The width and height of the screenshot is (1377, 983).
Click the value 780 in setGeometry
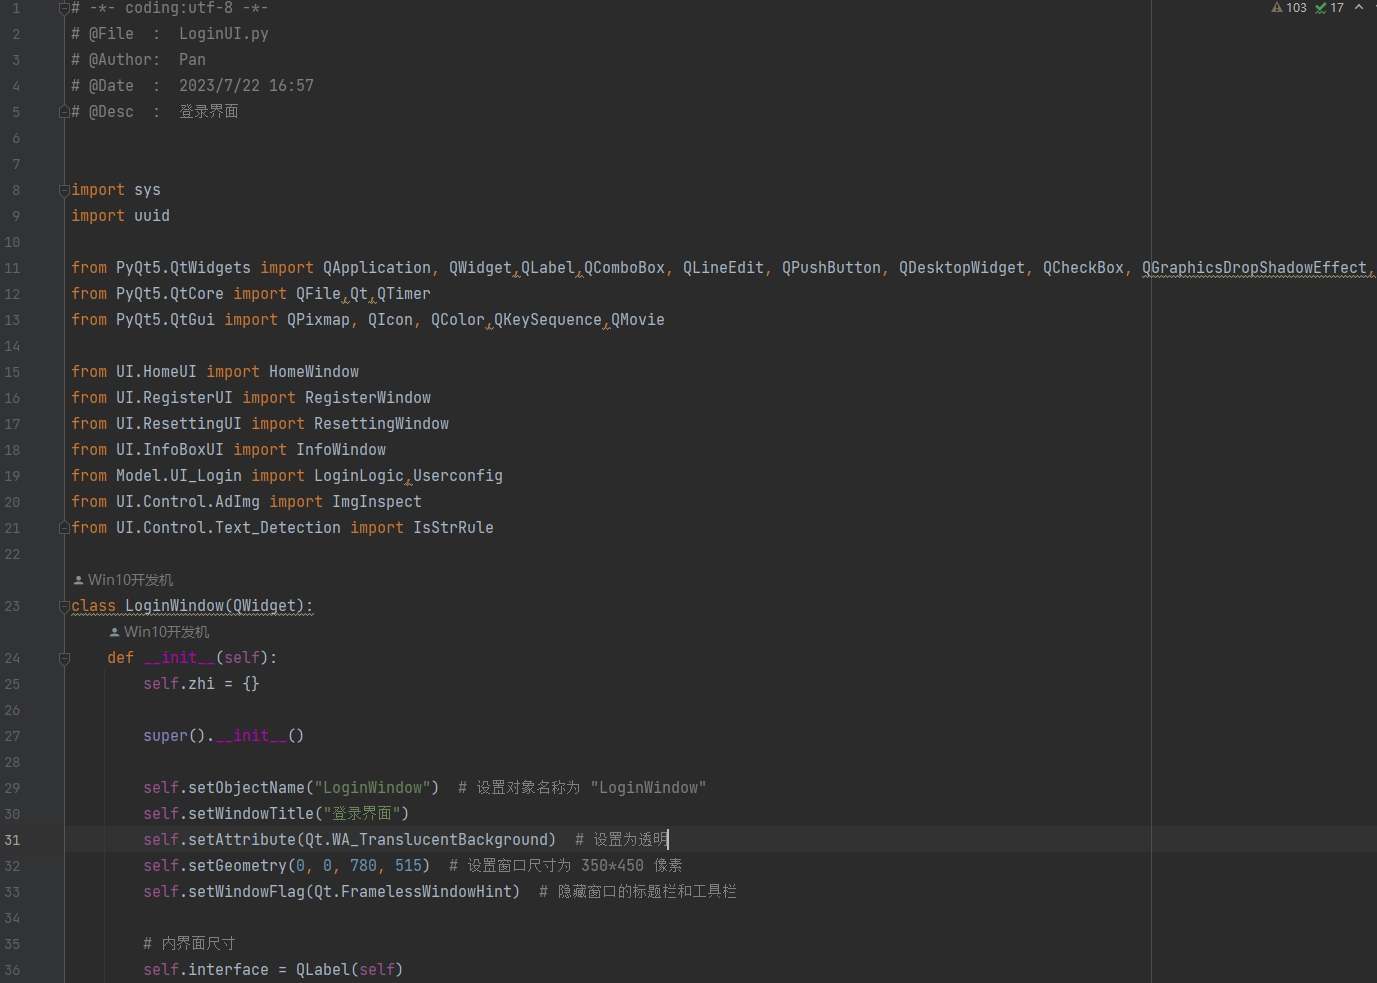click(x=363, y=866)
